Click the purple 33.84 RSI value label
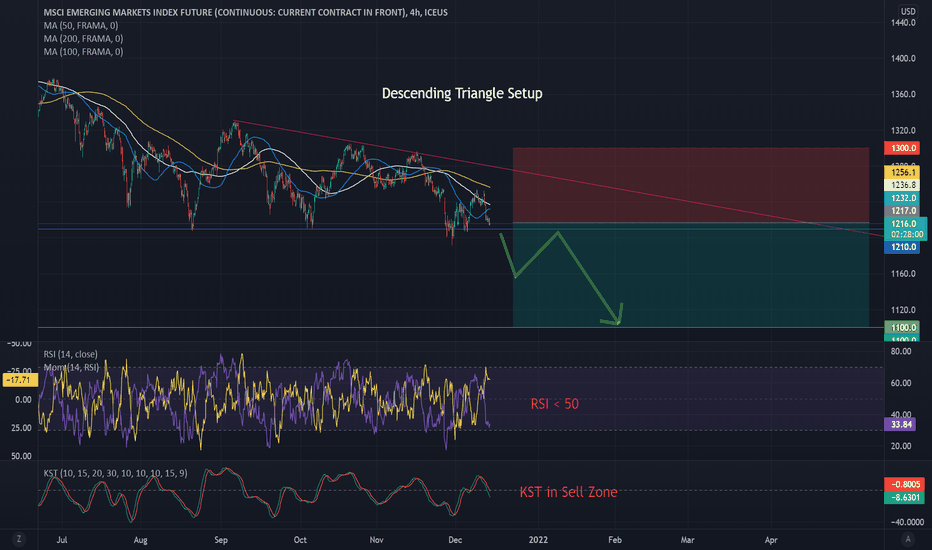 pos(900,425)
